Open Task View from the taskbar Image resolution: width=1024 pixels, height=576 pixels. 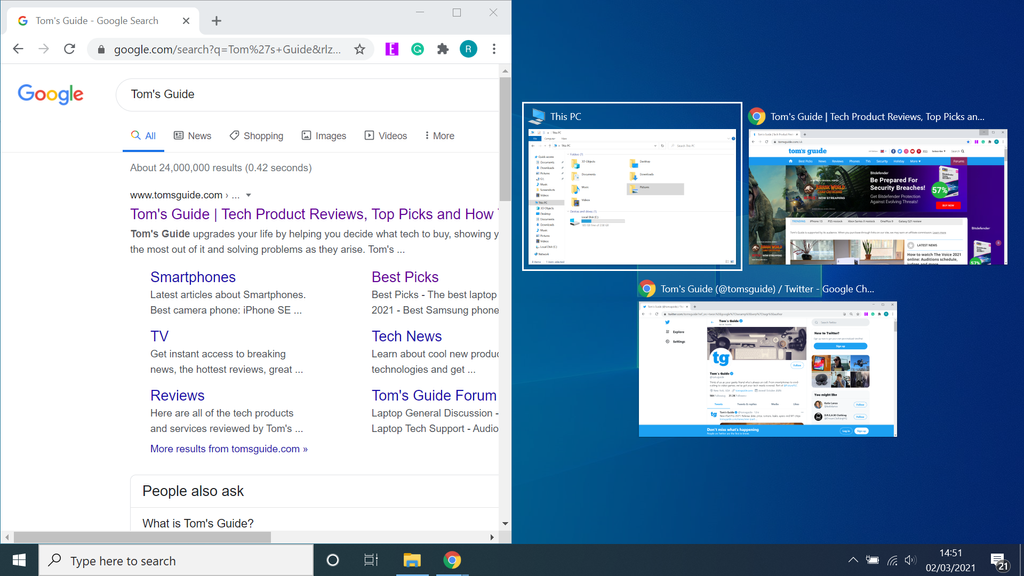[x=371, y=560]
